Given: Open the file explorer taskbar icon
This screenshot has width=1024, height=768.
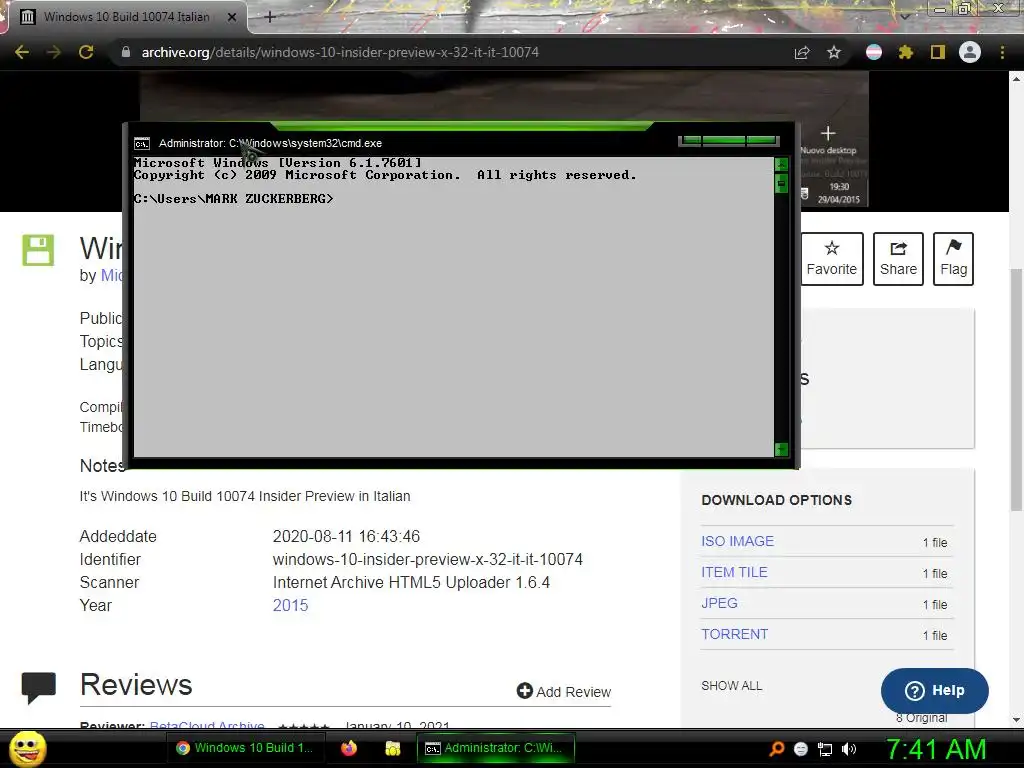Looking at the screenshot, I should coord(392,748).
